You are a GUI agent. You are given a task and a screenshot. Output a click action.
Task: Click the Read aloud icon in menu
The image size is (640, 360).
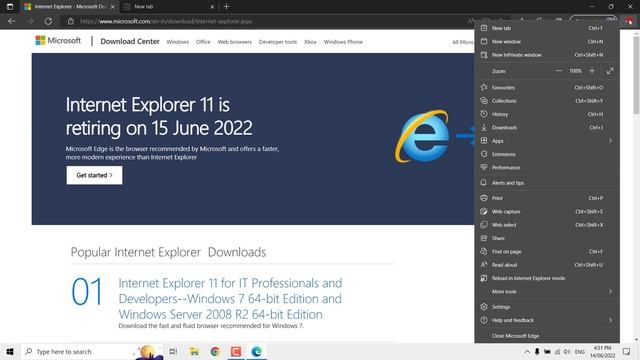tap(484, 265)
